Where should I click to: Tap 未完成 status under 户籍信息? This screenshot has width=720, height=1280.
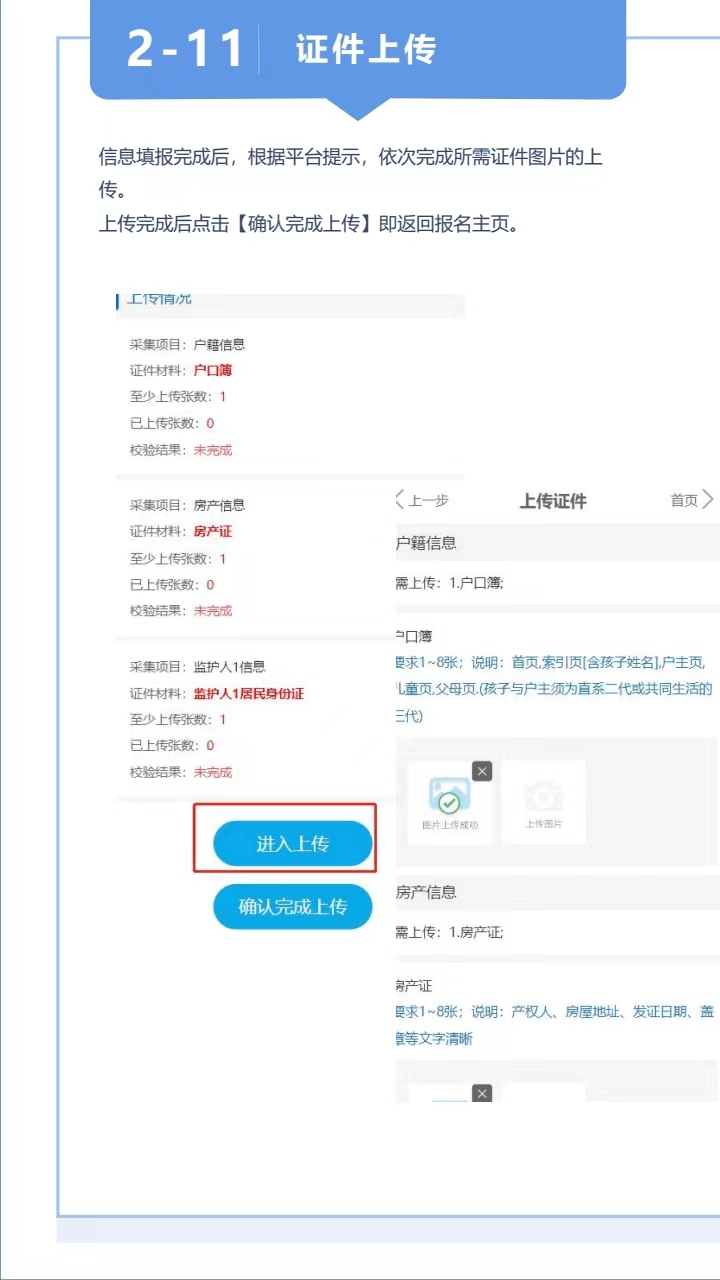point(213,450)
